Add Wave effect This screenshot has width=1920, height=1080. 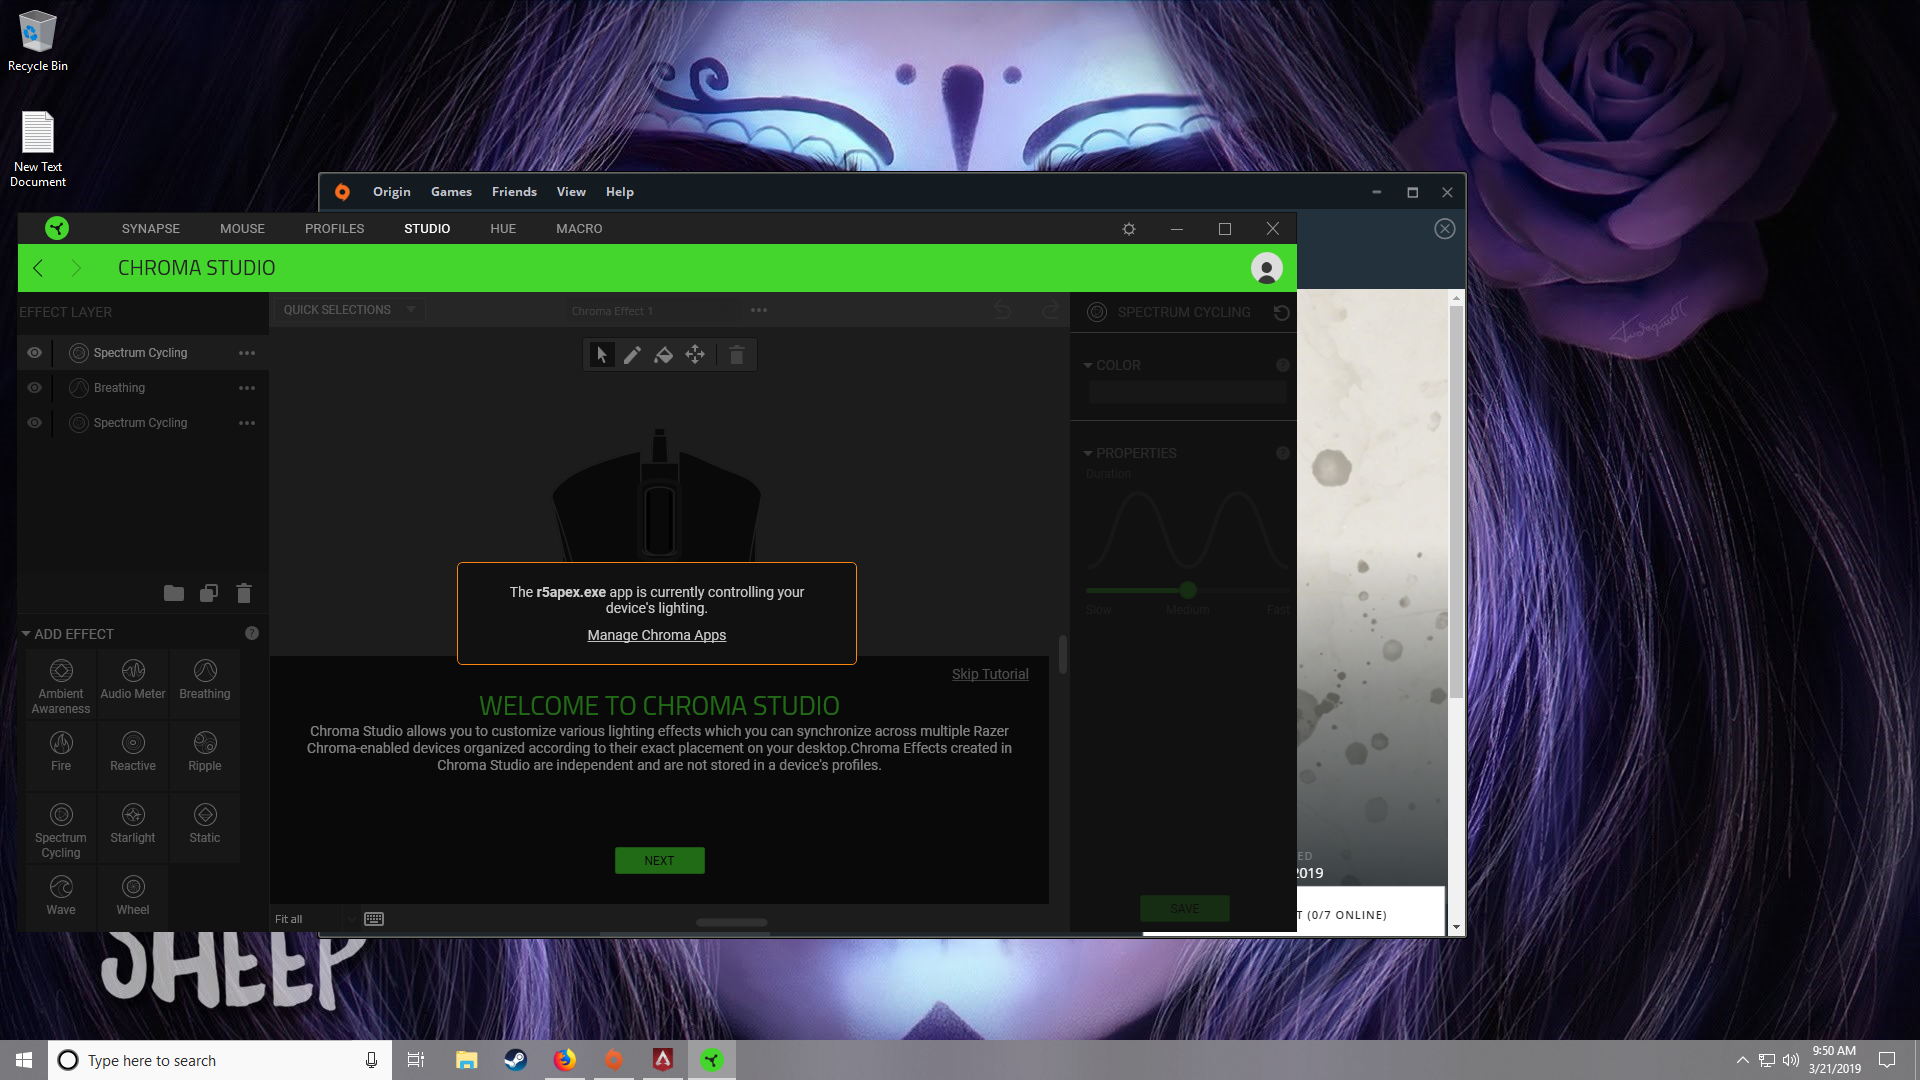pos(61,896)
